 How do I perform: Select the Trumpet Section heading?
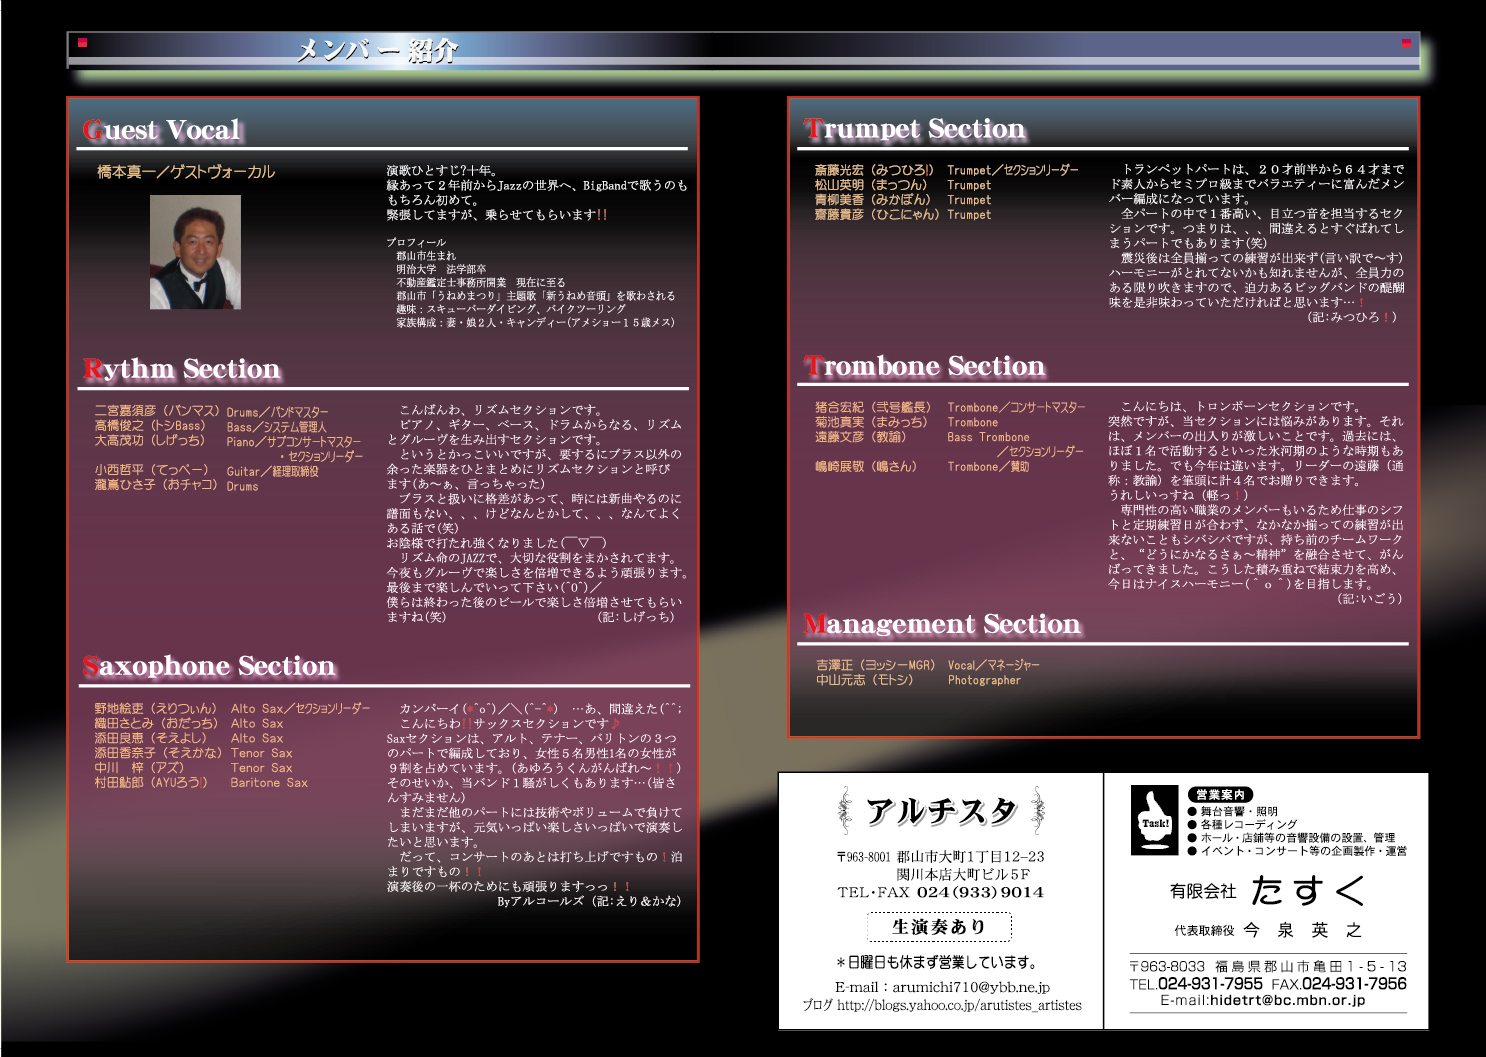tap(915, 129)
